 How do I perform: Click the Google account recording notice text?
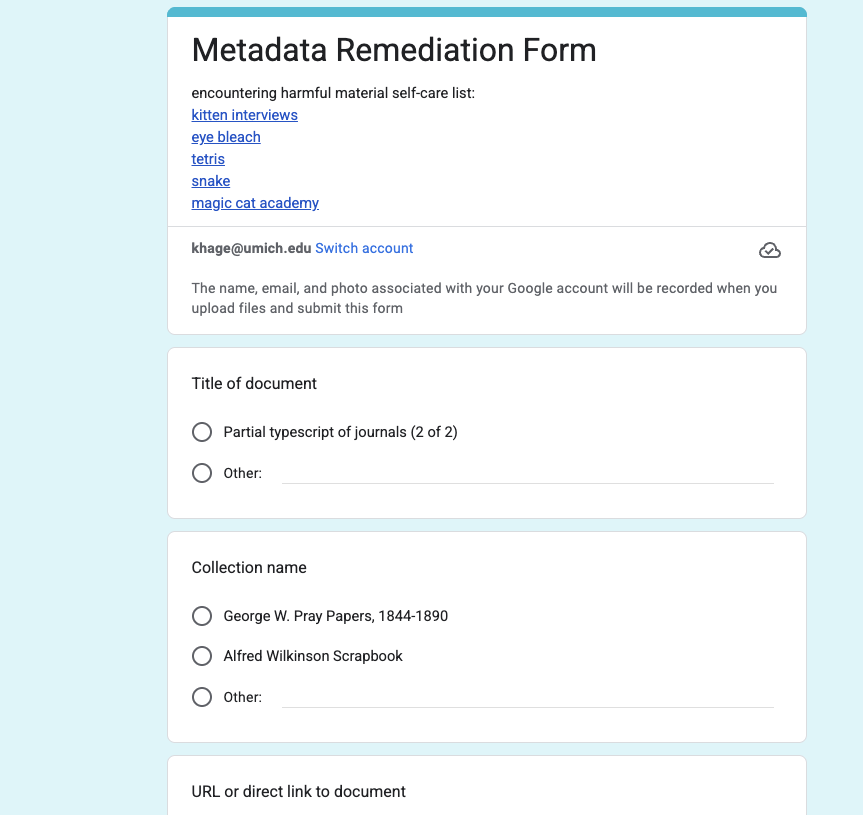(x=484, y=298)
